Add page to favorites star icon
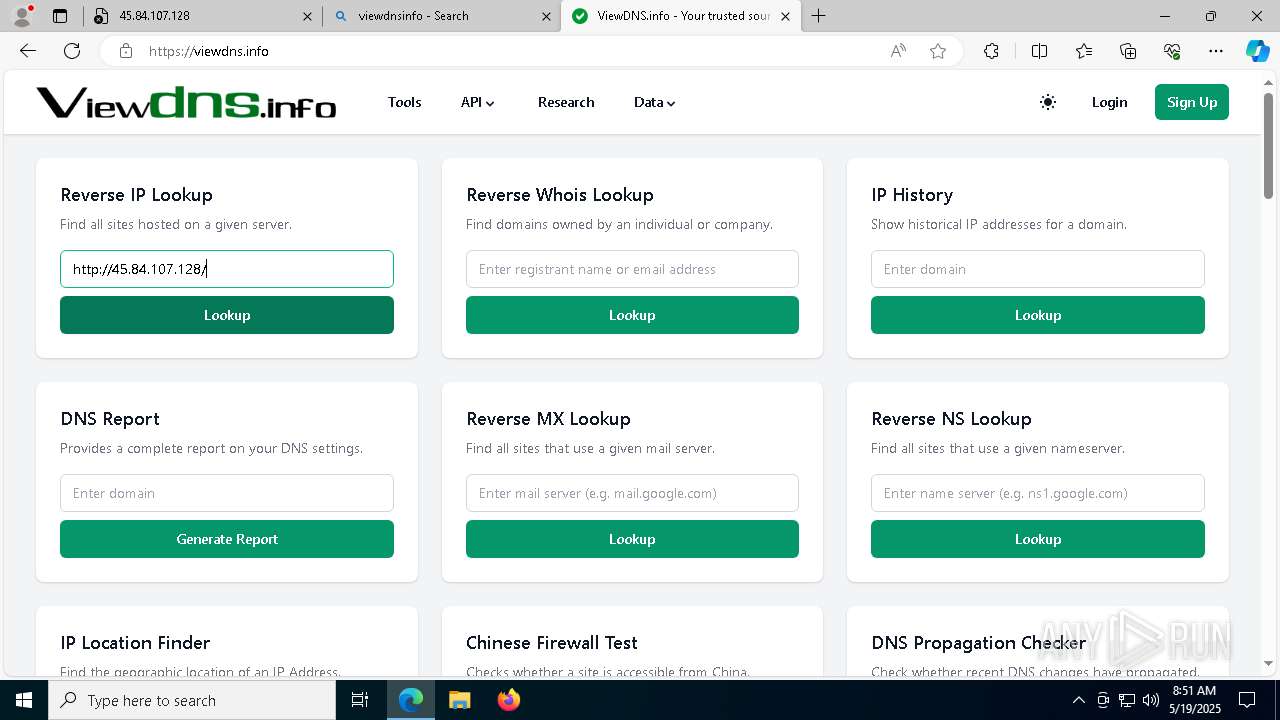1280x720 pixels. pos(938,51)
